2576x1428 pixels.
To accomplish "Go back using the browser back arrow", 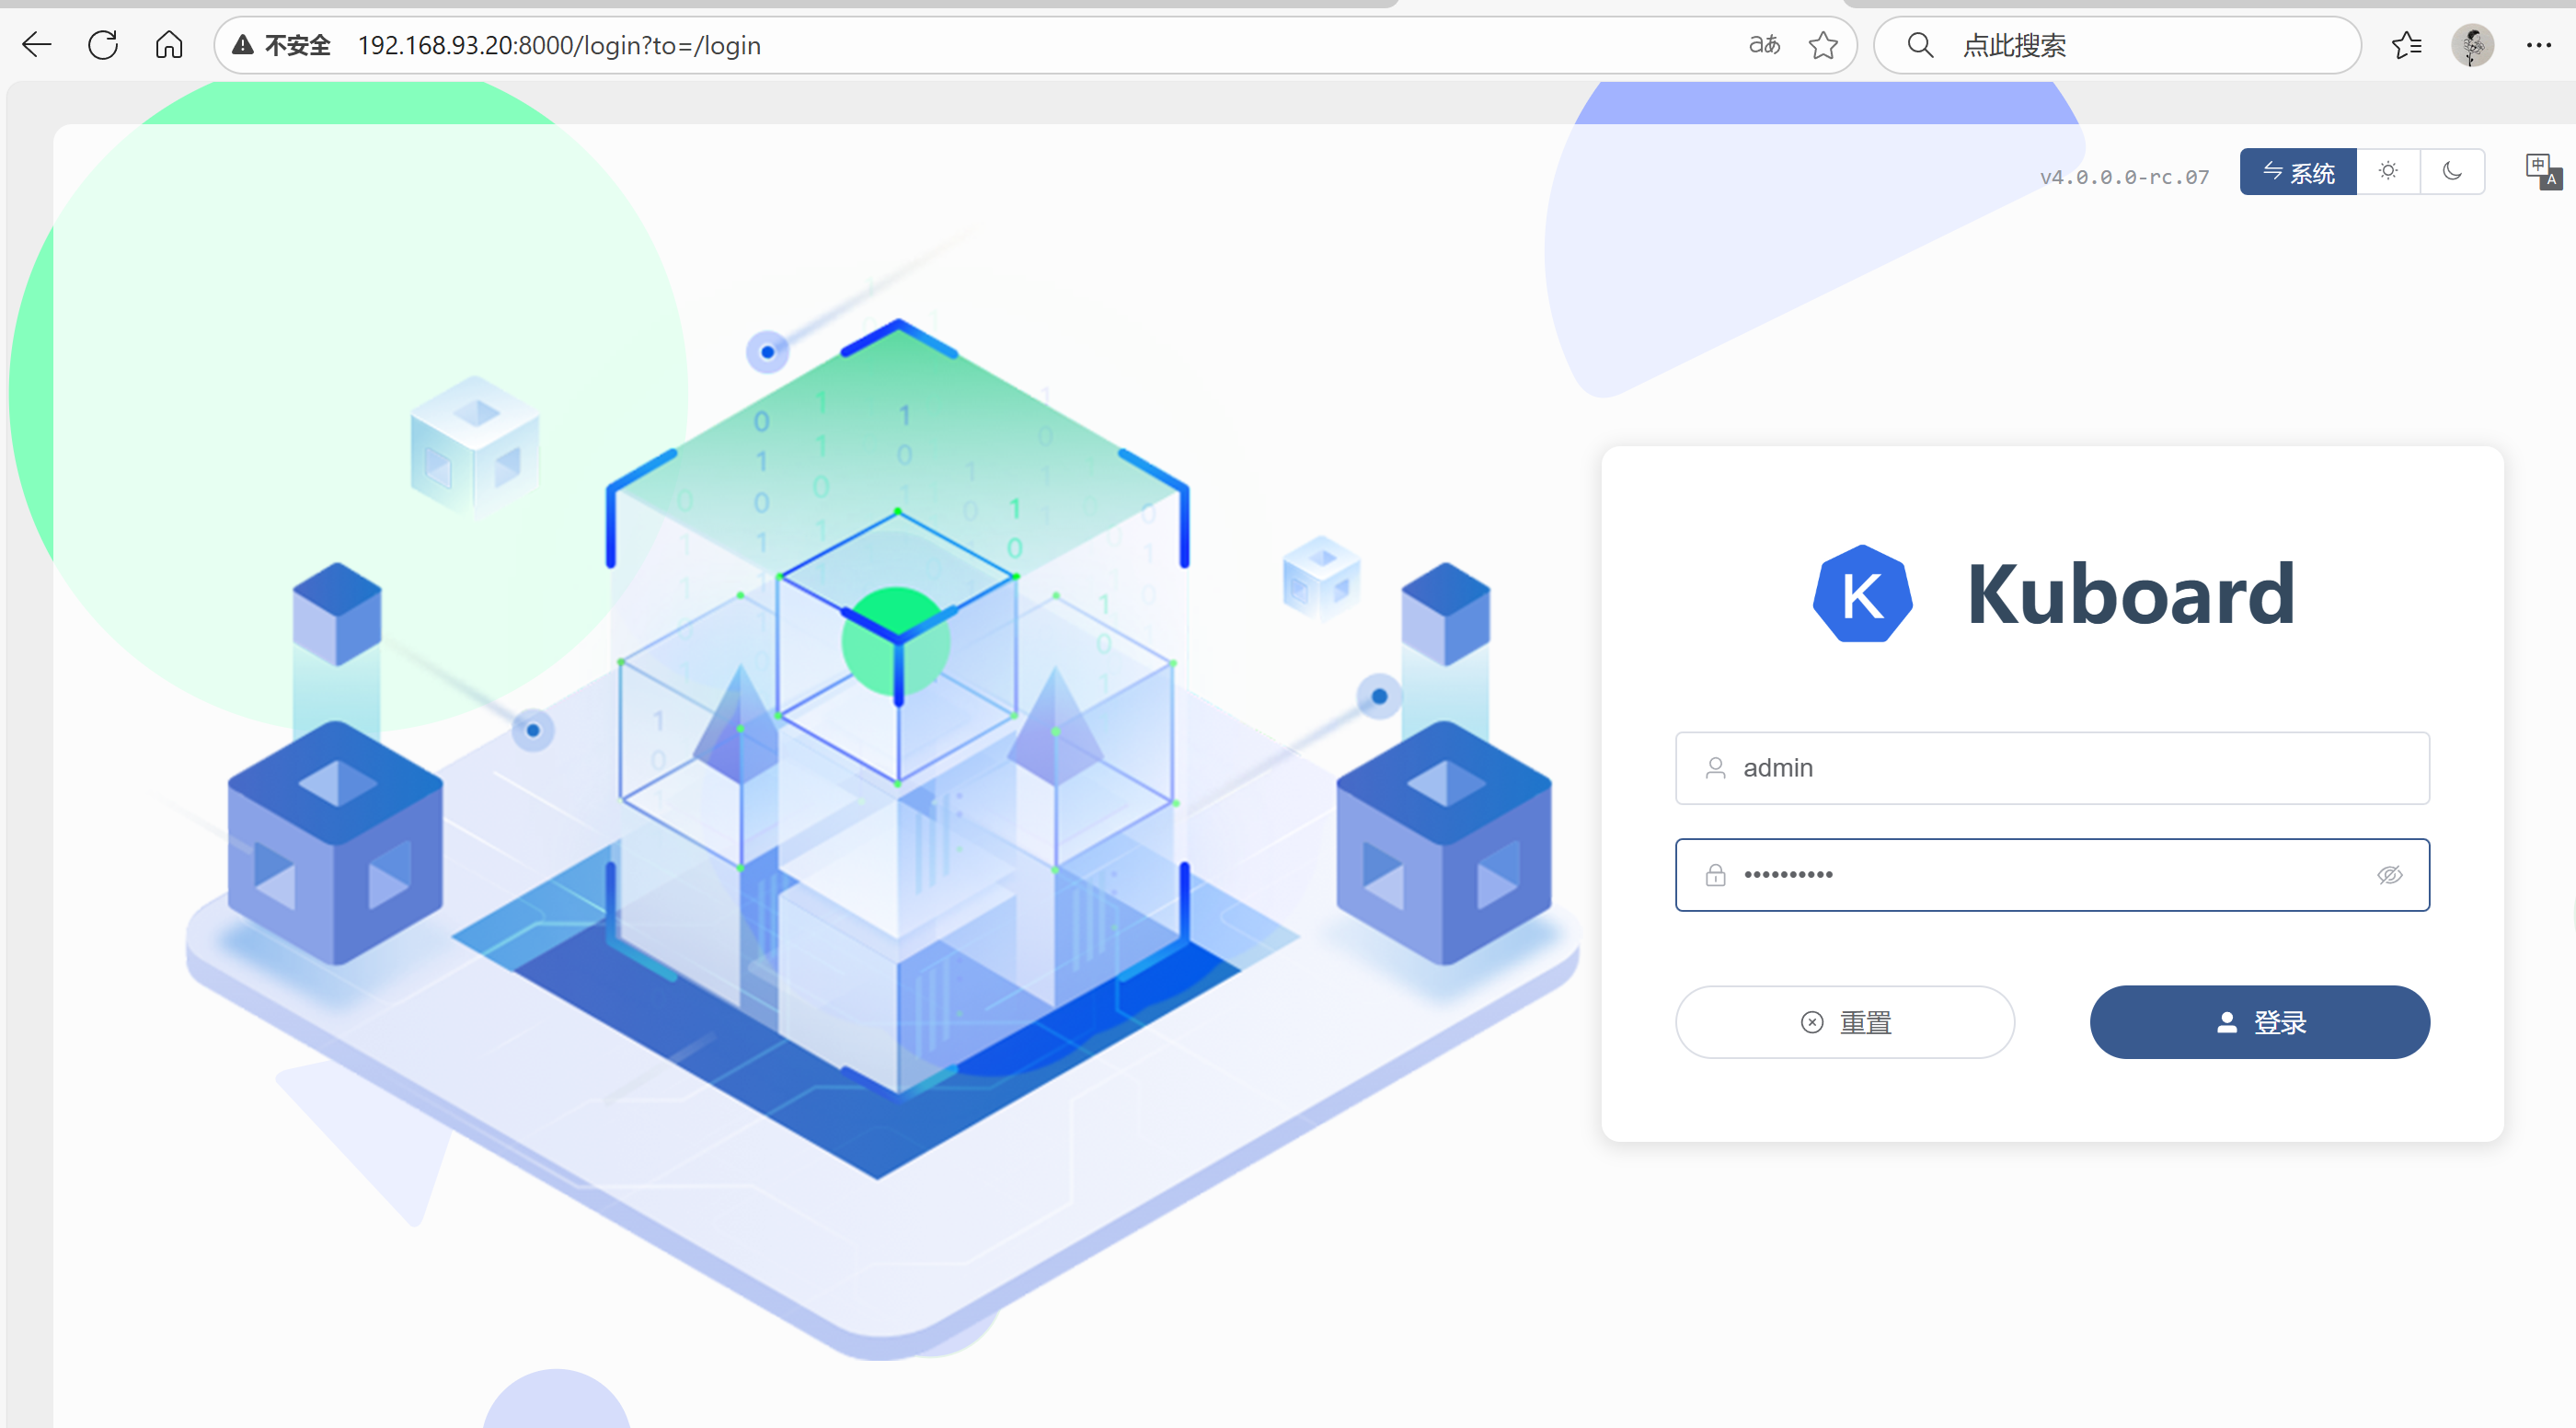I will 37,45.
